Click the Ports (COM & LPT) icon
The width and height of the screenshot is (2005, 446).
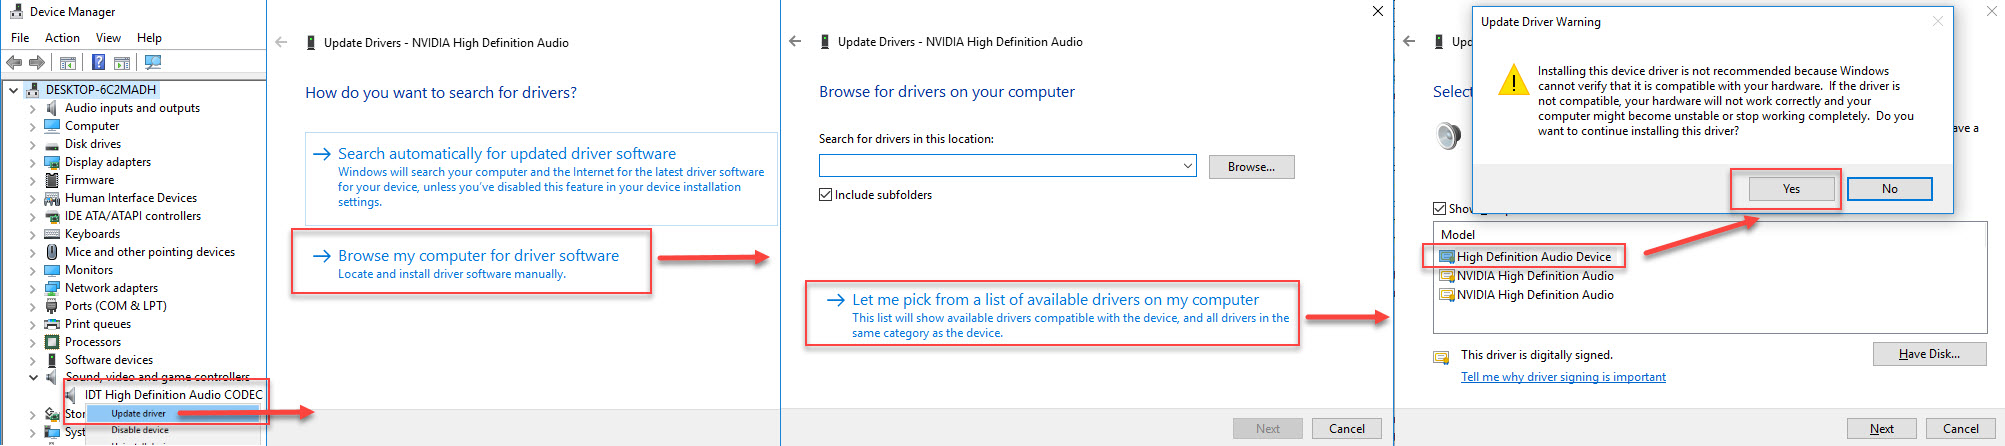(x=52, y=306)
